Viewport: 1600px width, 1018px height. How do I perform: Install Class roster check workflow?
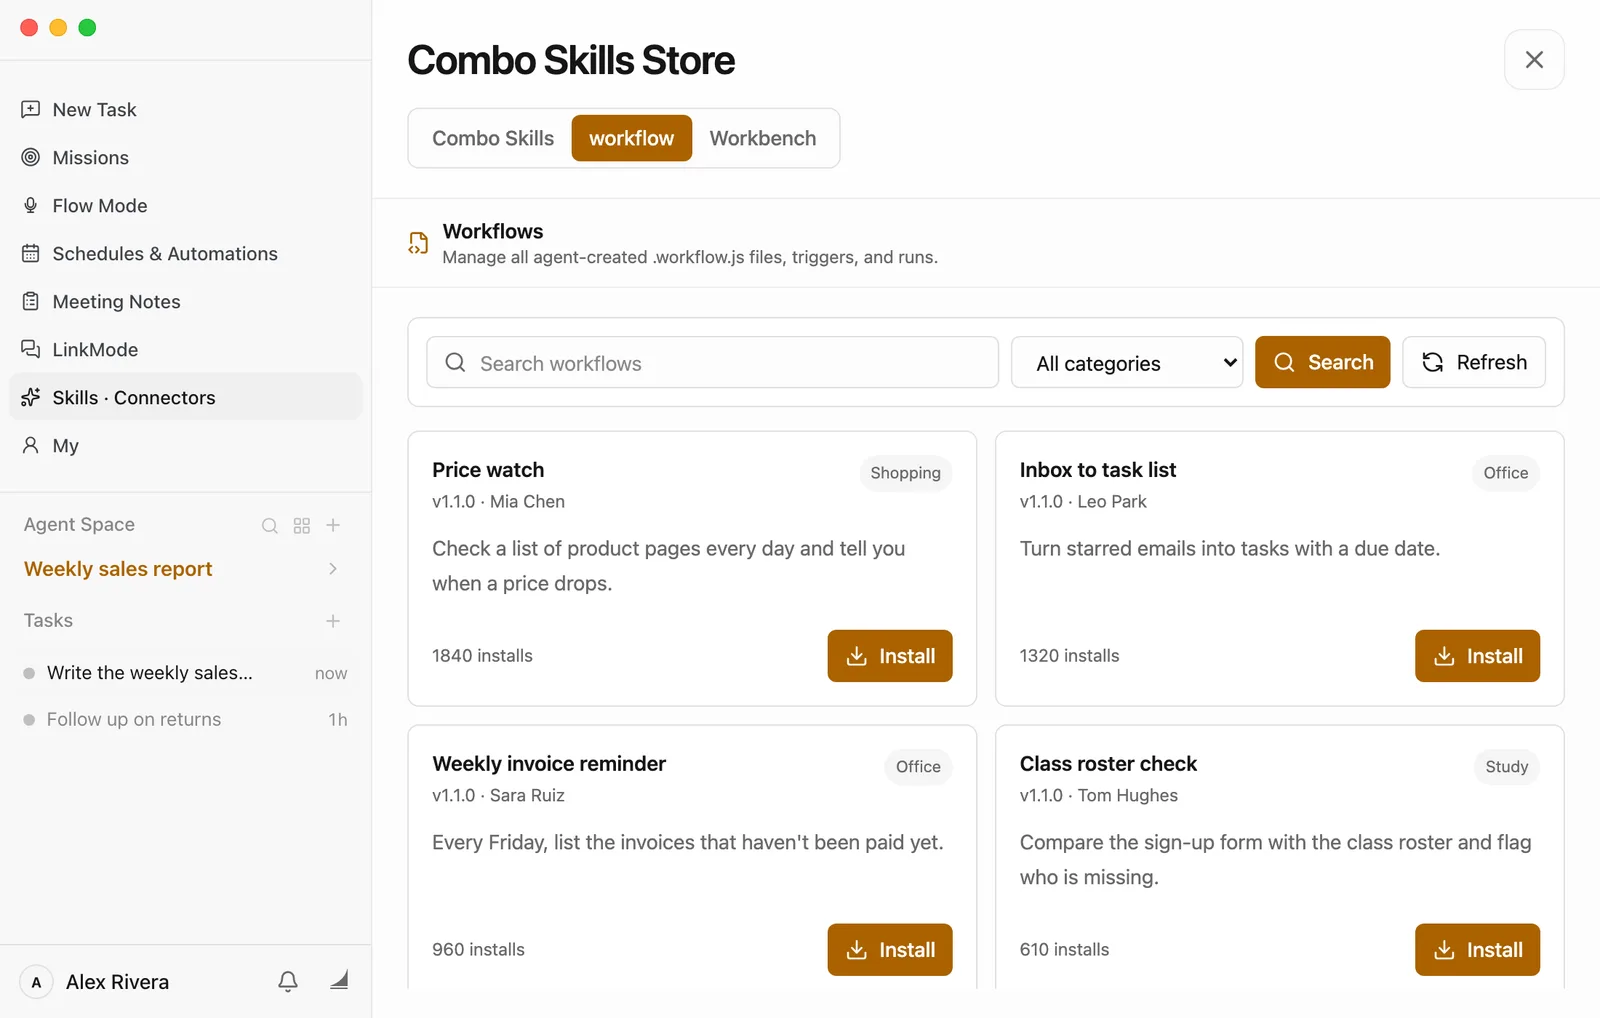click(x=1477, y=949)
